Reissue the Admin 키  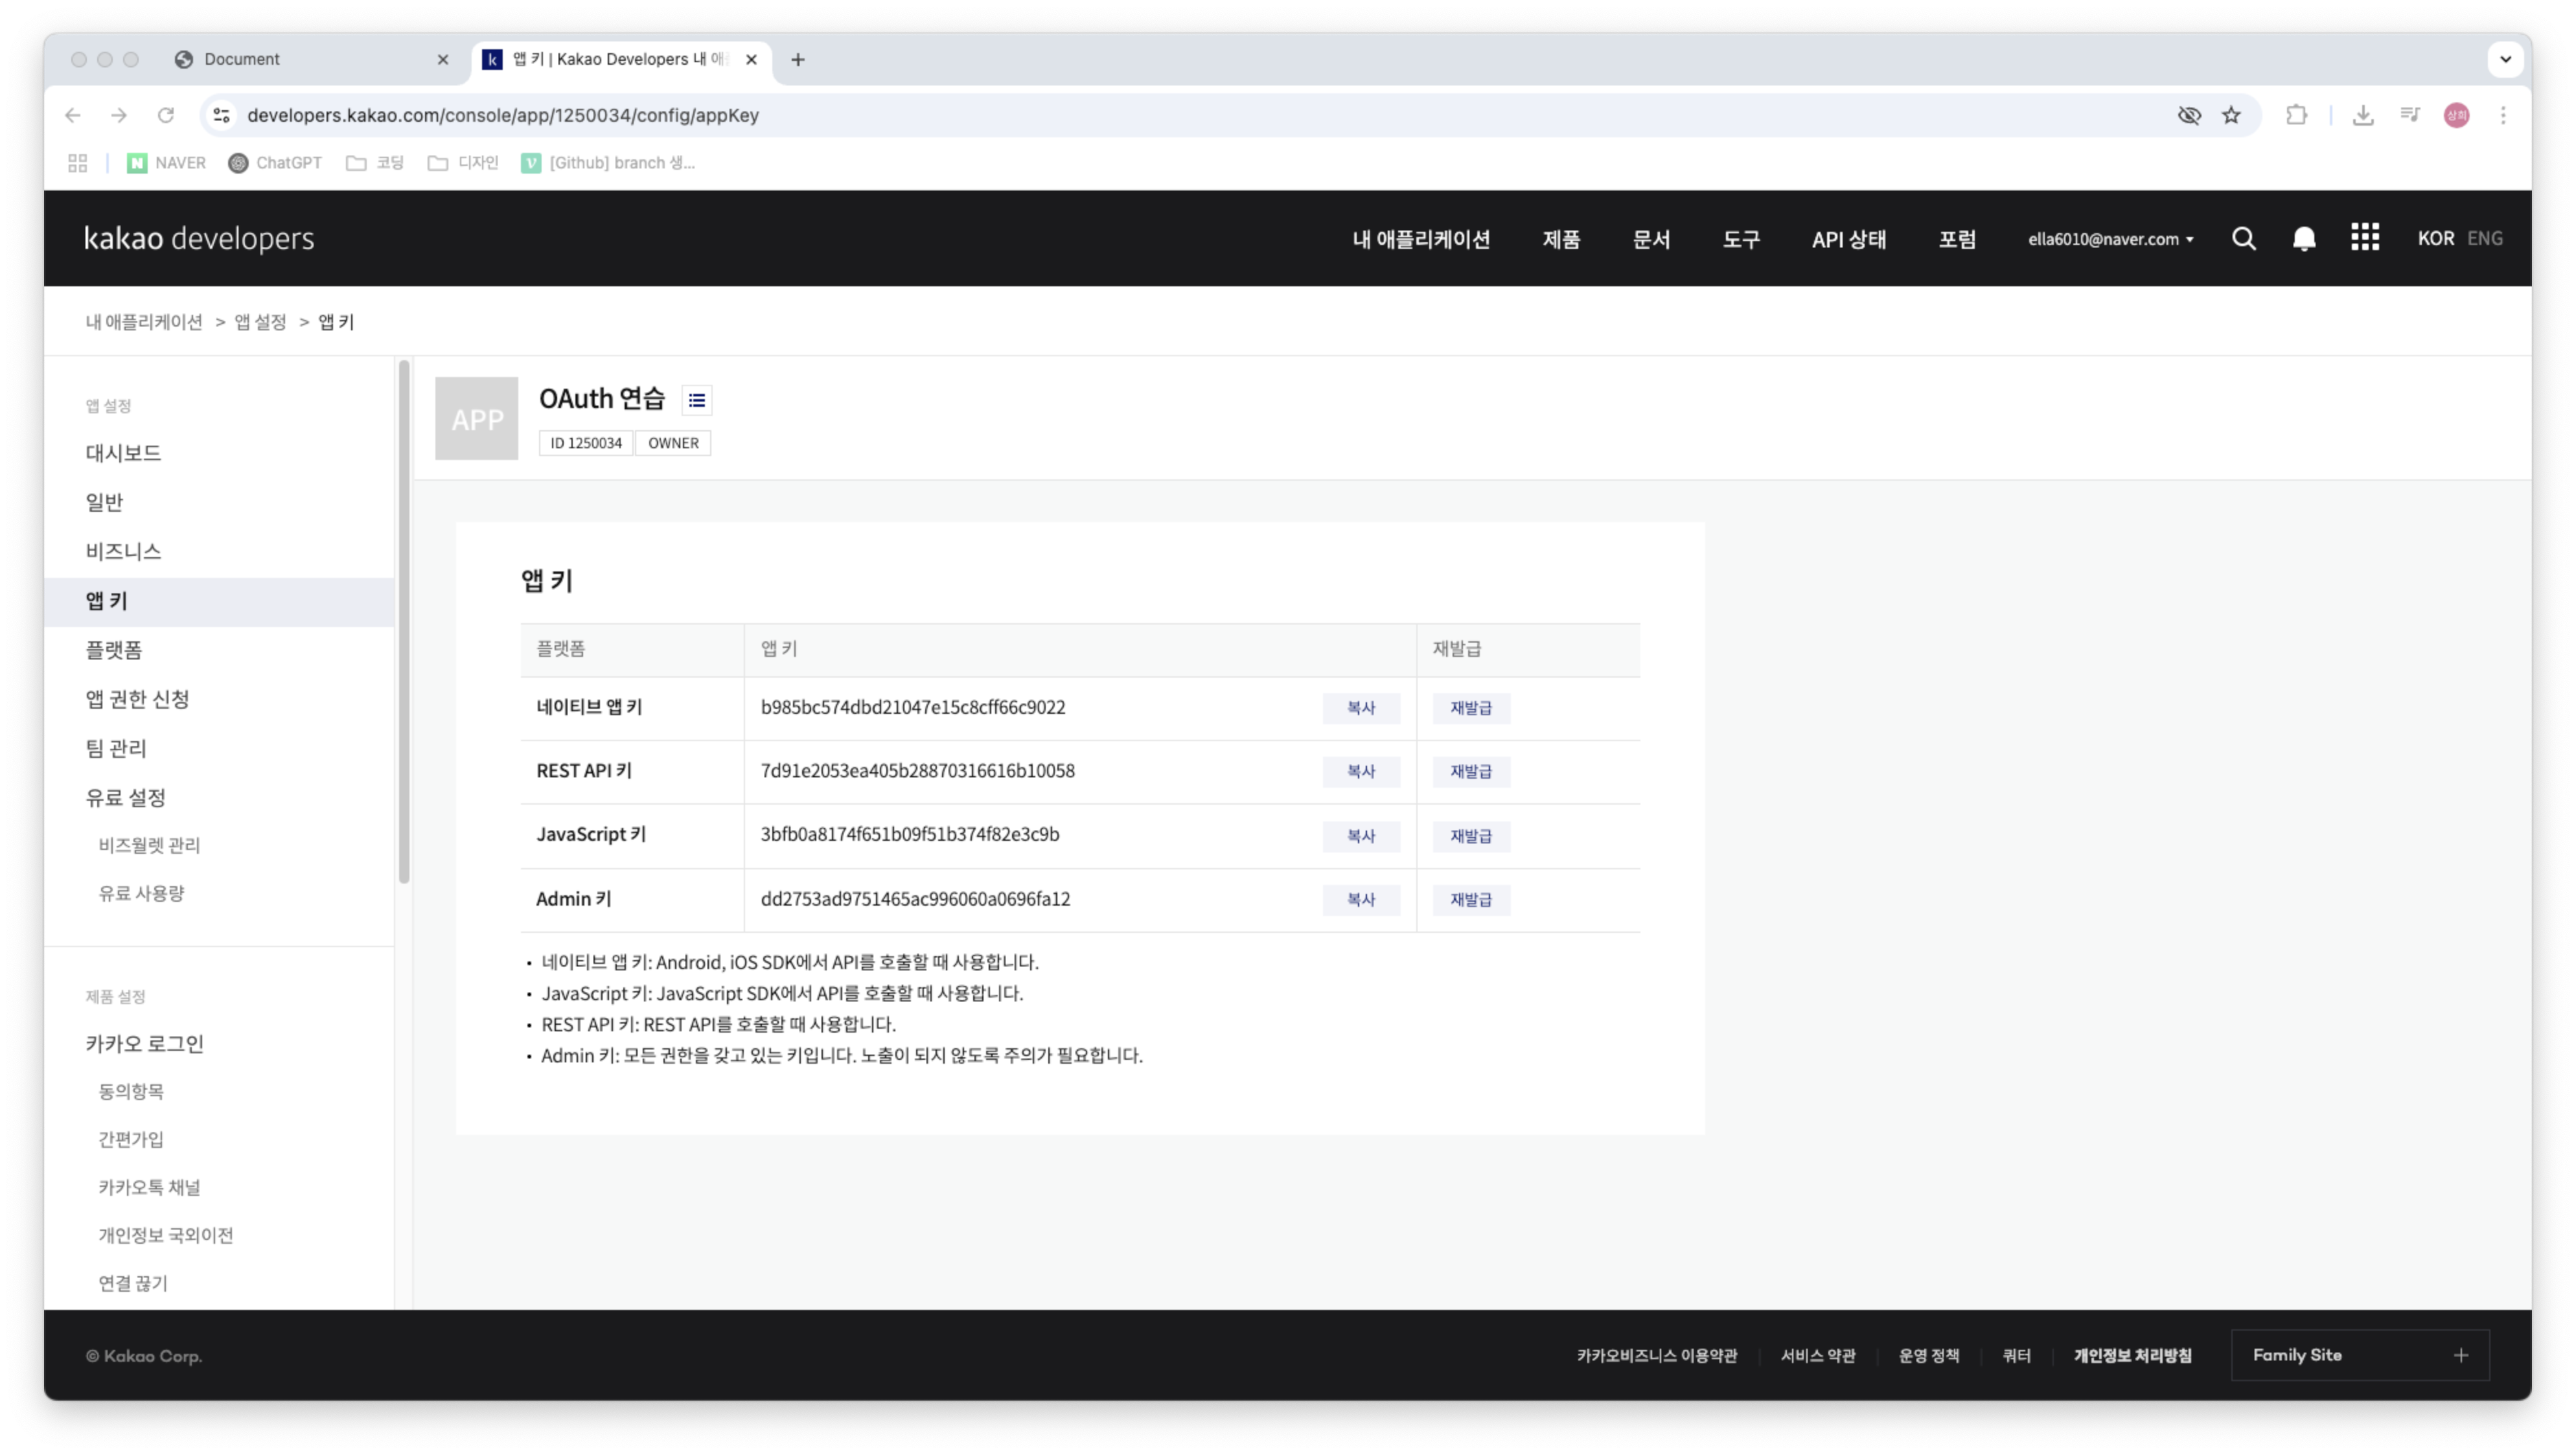(x=1471, y=900)
